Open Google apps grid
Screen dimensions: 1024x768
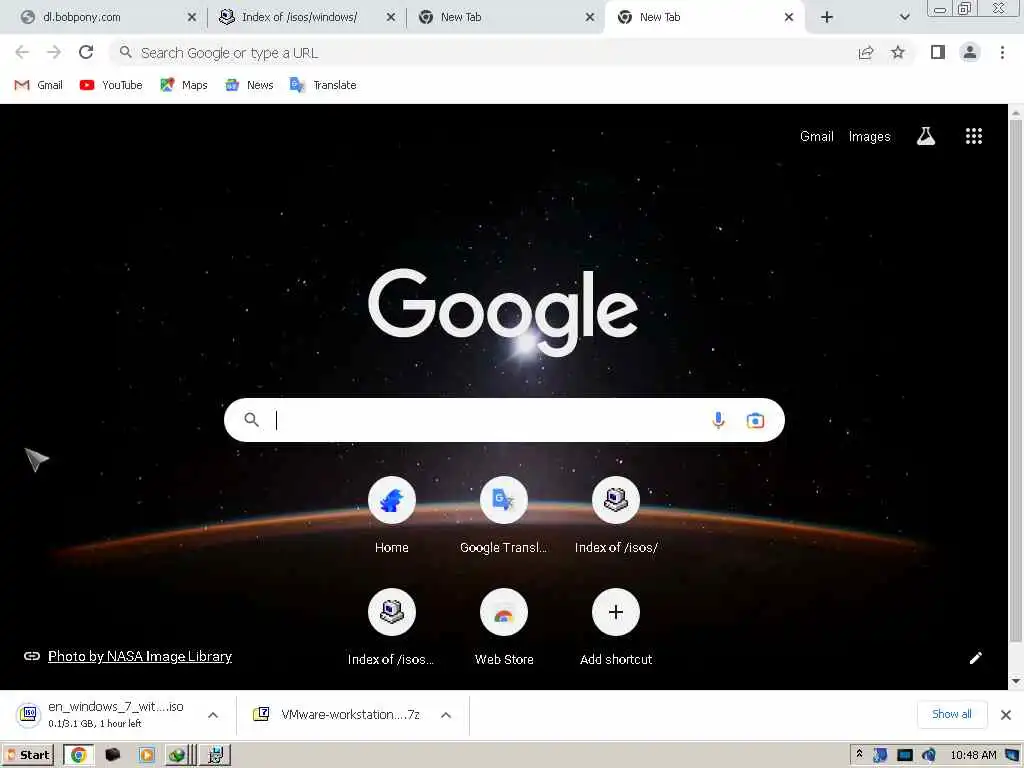(x=974, y=136)
